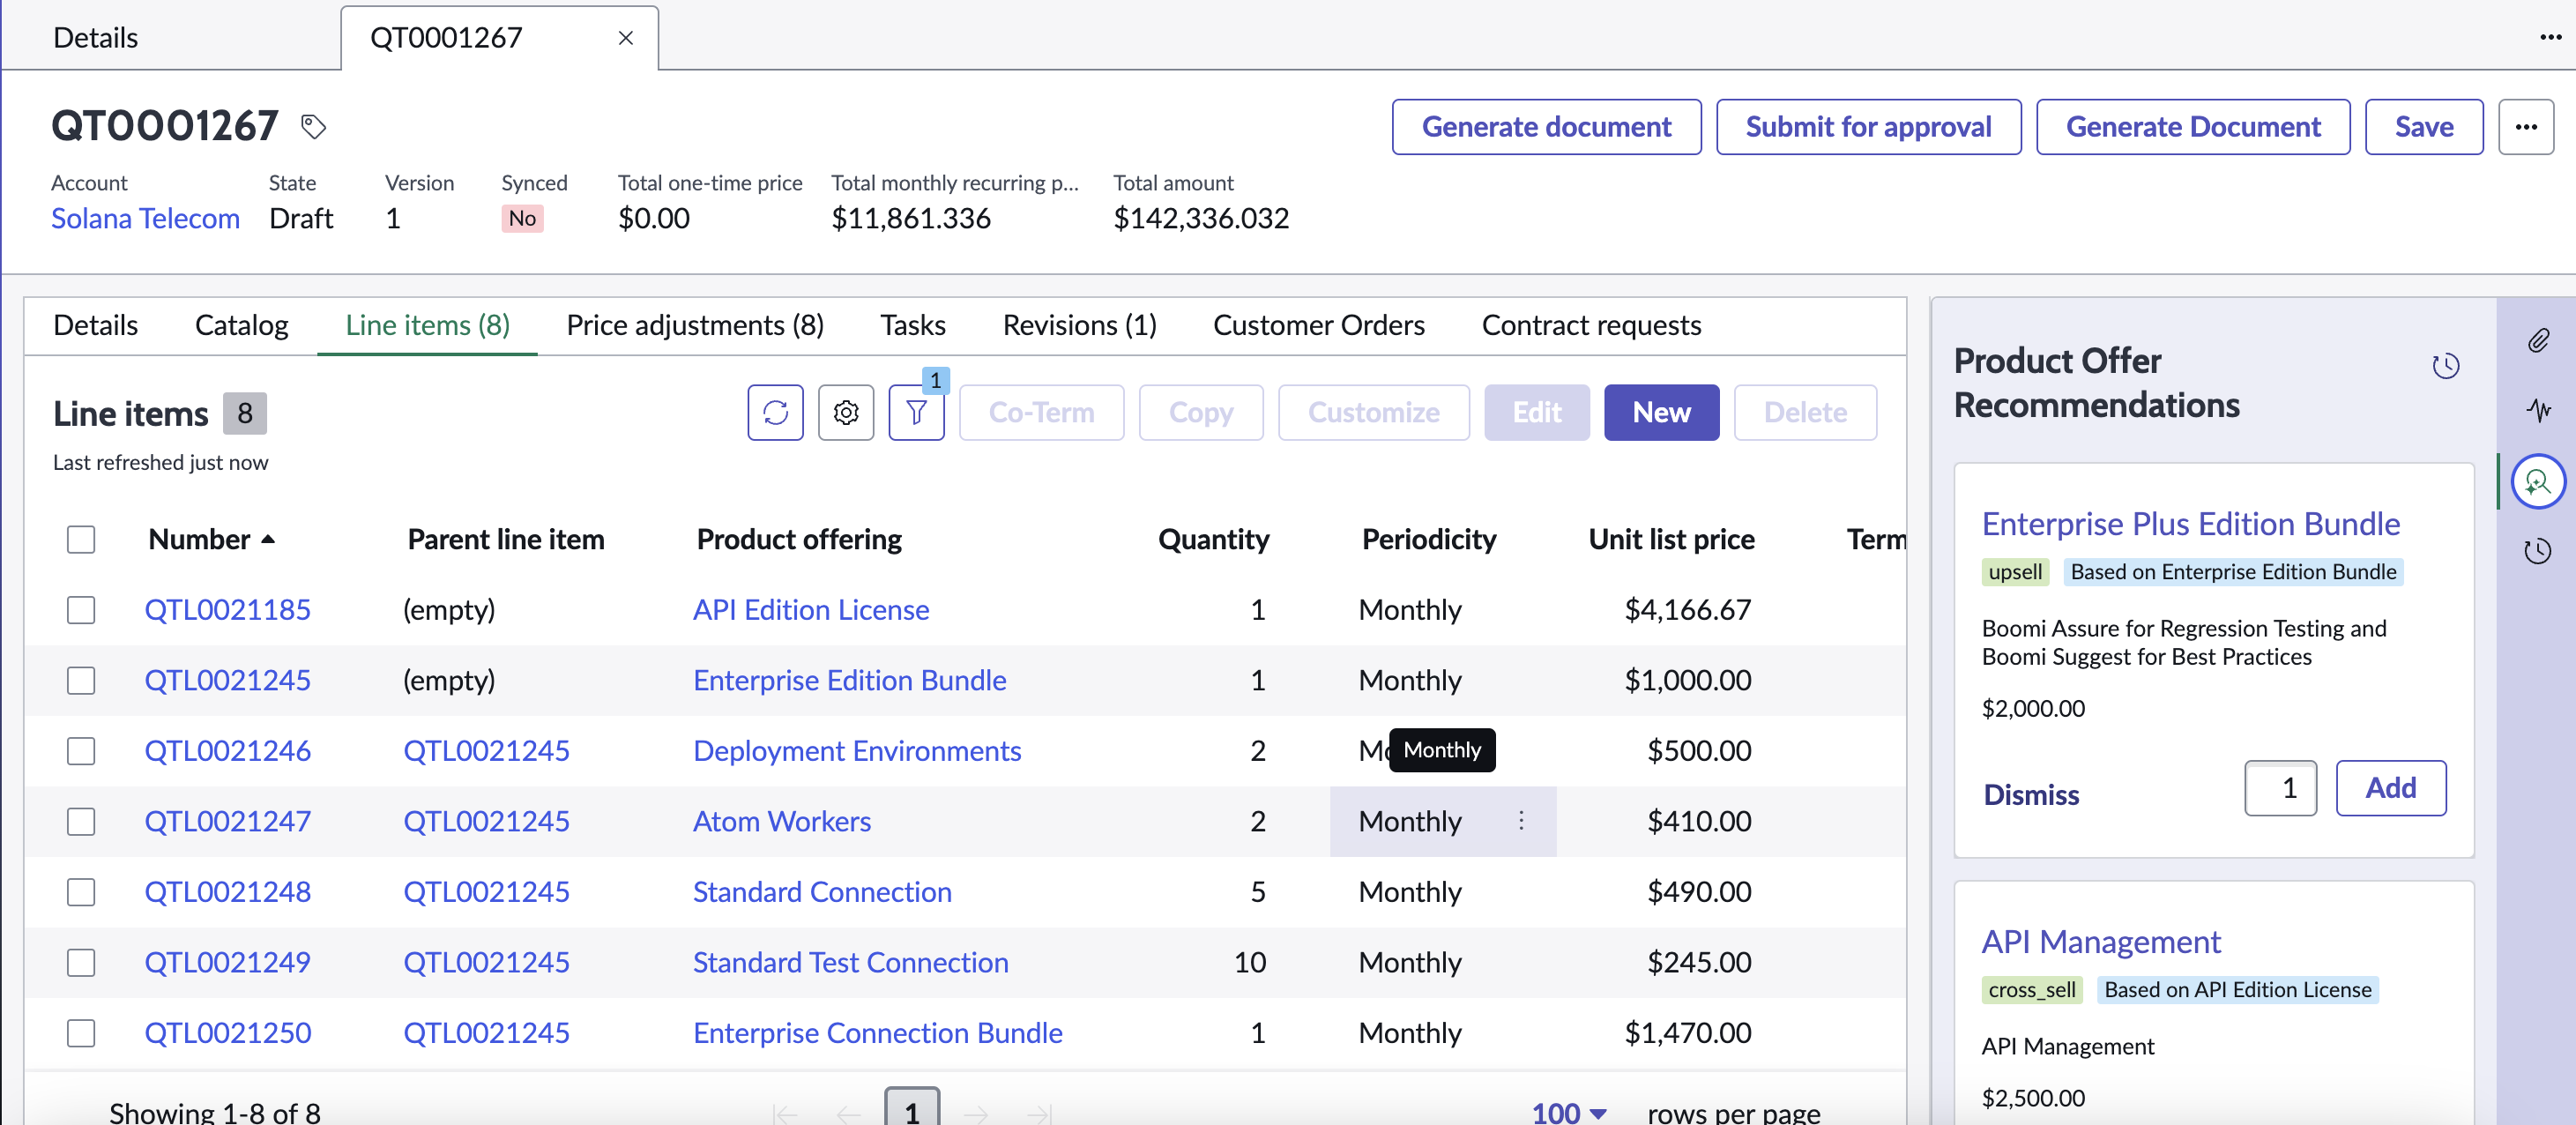2576x1125 pixels.
Task: Open the history clock sidebar icon
Action: click(x=2538, y=551)
